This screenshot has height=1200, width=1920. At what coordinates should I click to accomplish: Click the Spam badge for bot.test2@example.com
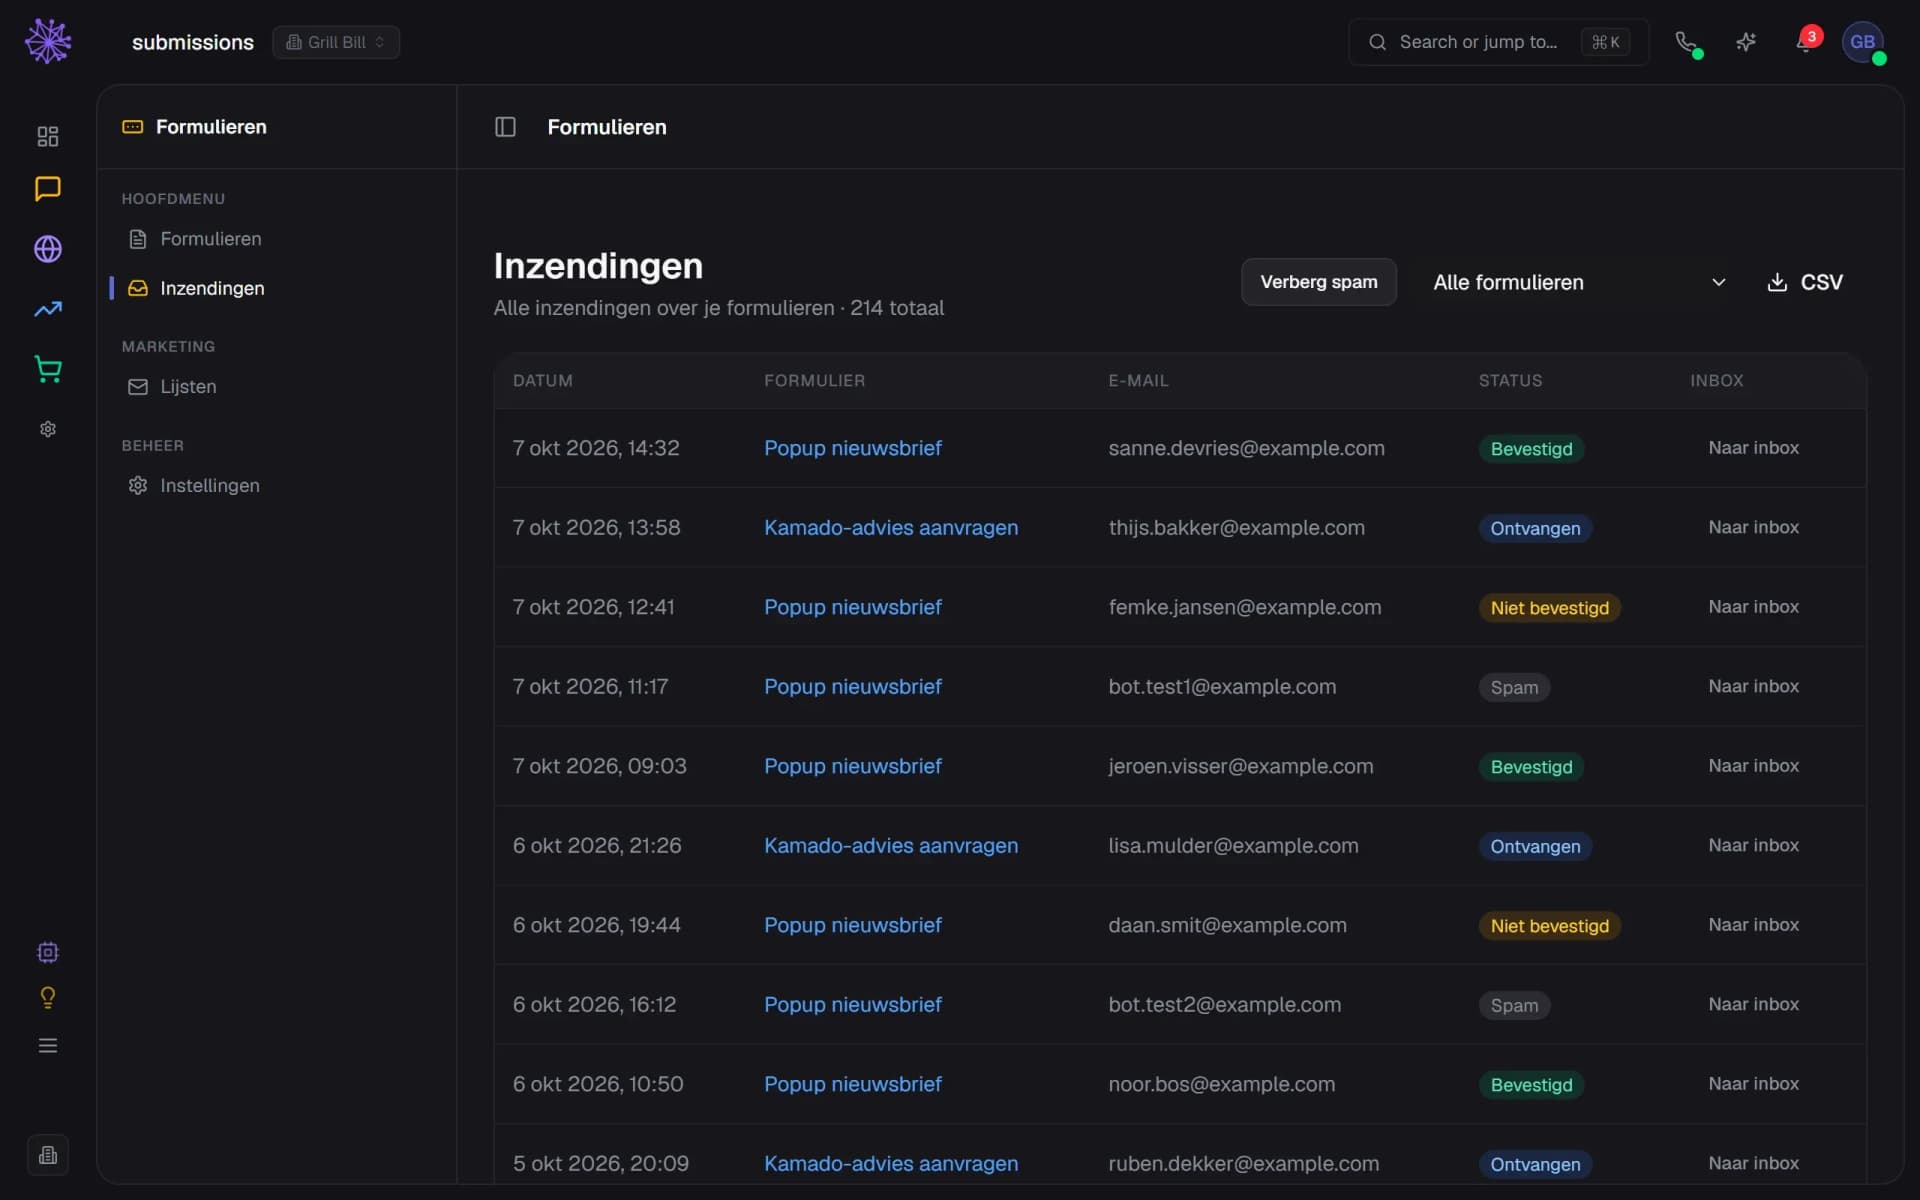pyautogui.click(x=1514, y=1005)
